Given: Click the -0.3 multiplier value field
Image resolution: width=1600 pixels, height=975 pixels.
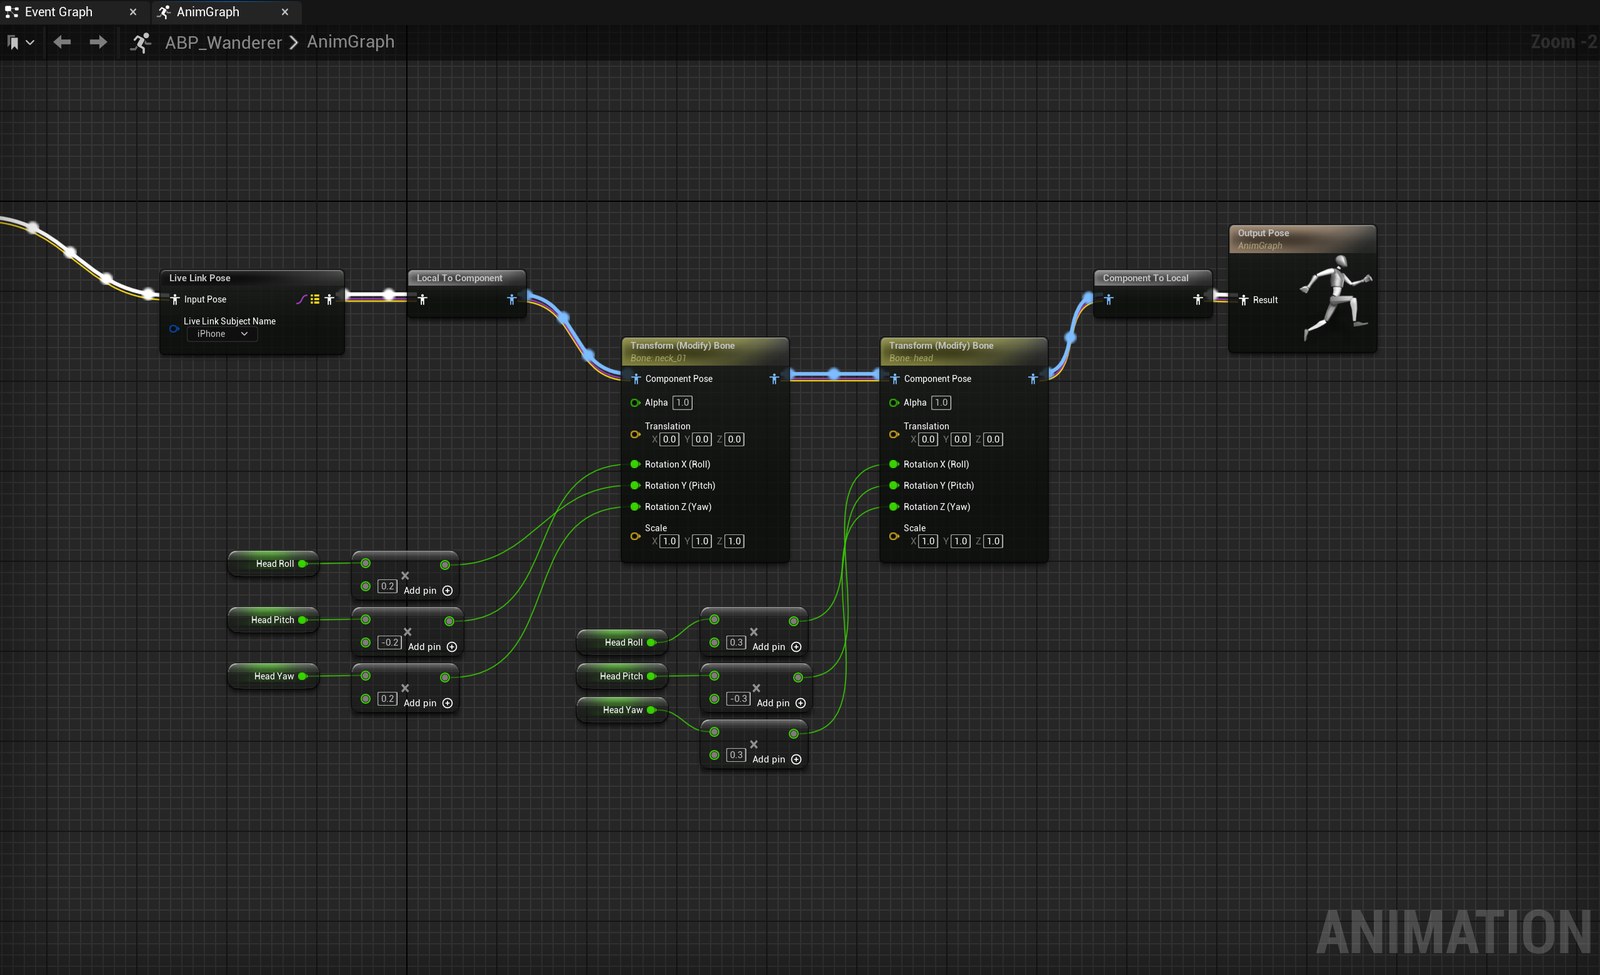Looking at the screenshot, I should [x=739, y=699].
